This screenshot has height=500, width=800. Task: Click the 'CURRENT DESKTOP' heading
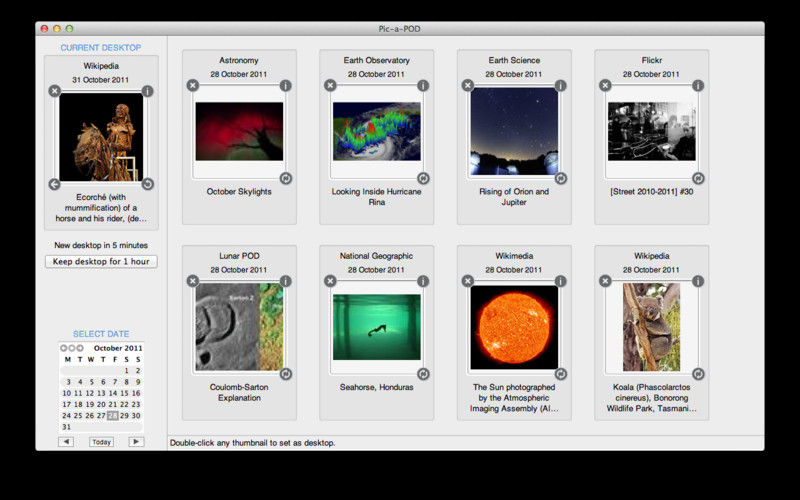click(101, 47)
